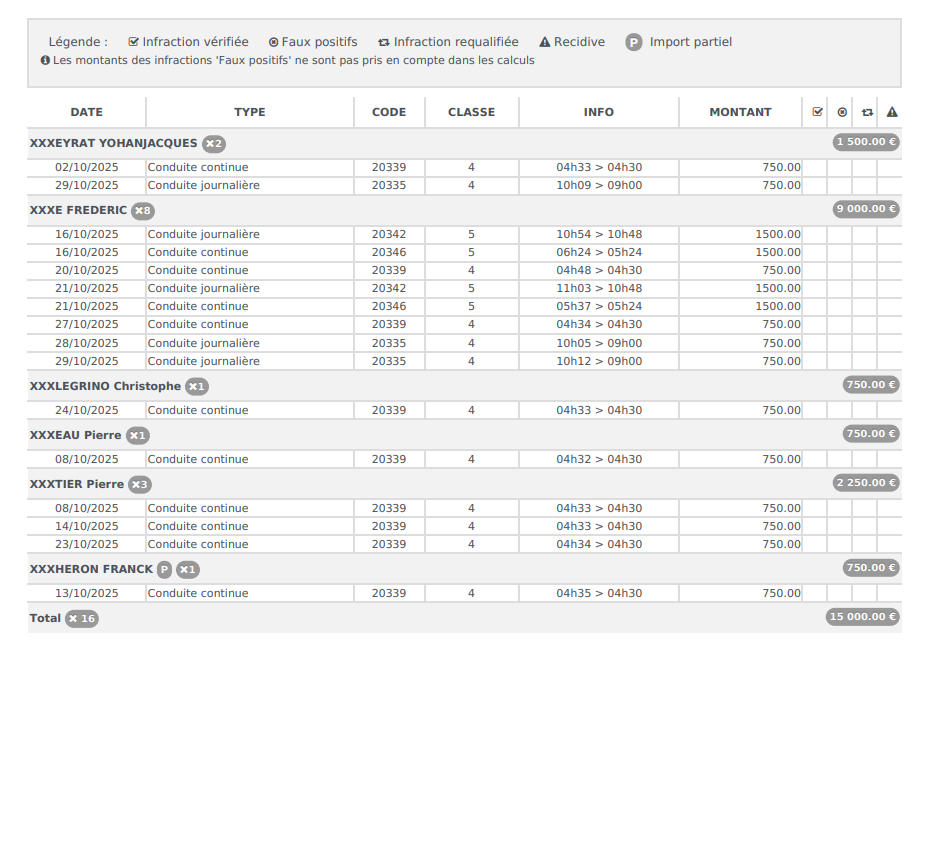Click the Recidive warning triangle in the legend

544,42
